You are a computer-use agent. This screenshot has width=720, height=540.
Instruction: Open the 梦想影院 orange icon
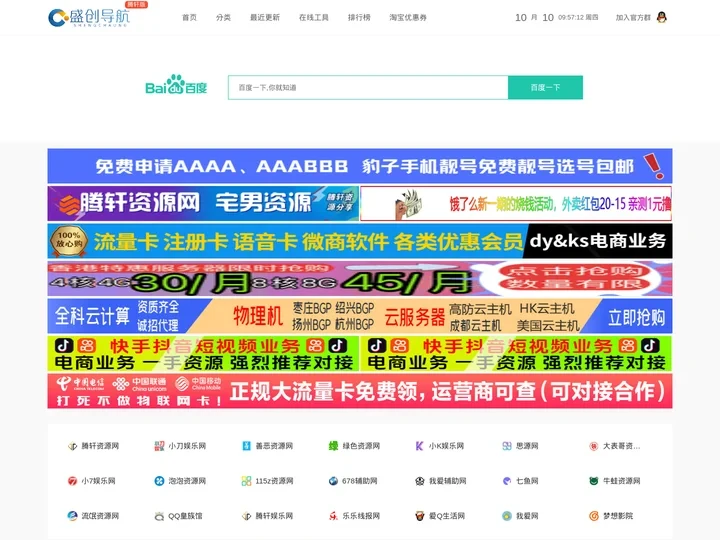pyautogui.click(x=594, y=516)
